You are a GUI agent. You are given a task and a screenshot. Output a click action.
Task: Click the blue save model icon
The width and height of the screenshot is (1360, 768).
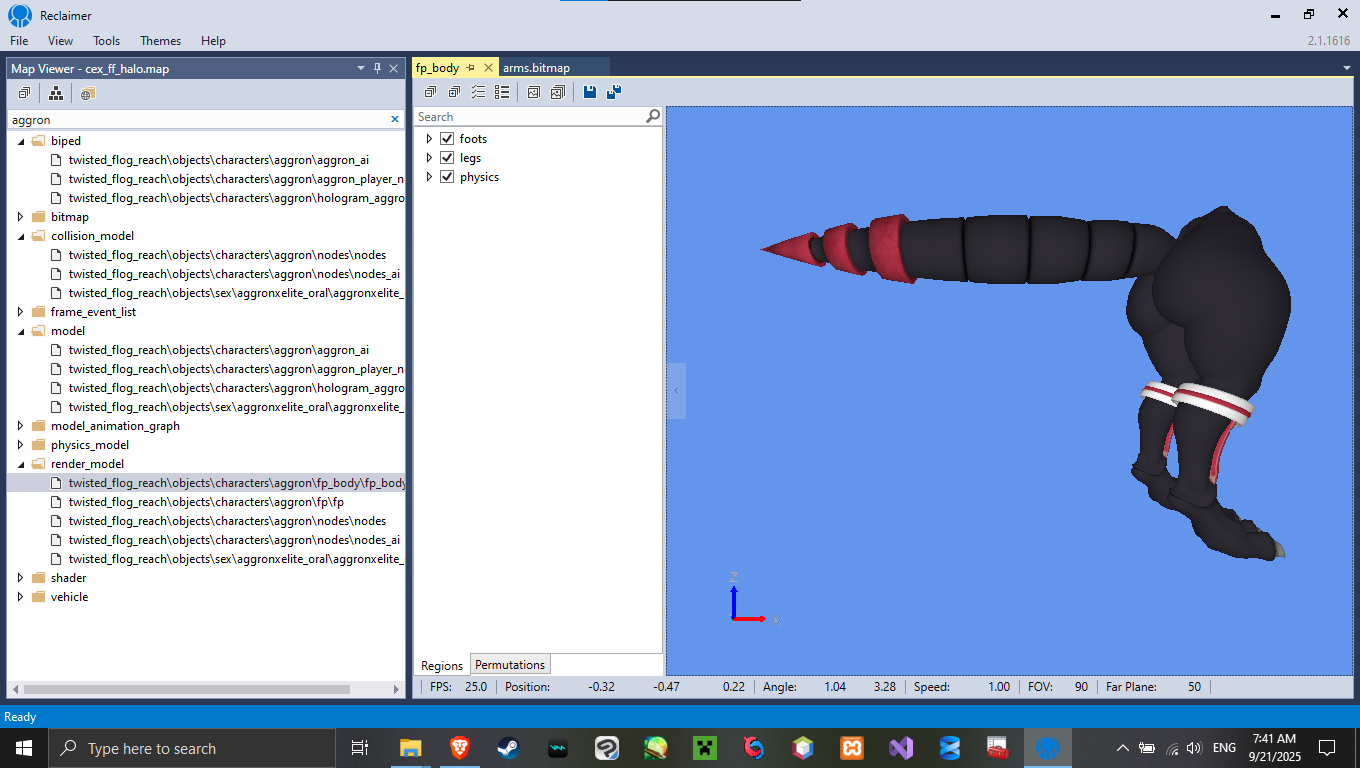click(x=590, y=92)
